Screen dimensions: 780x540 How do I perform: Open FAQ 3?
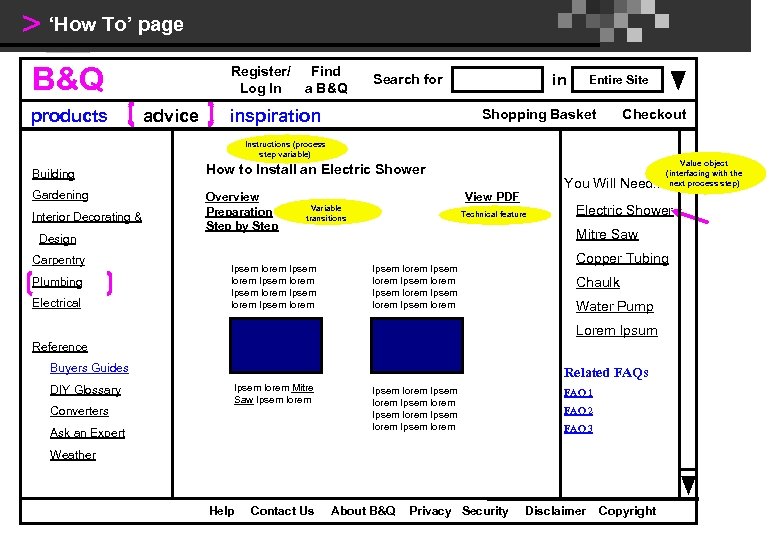(x=578, y=429)
